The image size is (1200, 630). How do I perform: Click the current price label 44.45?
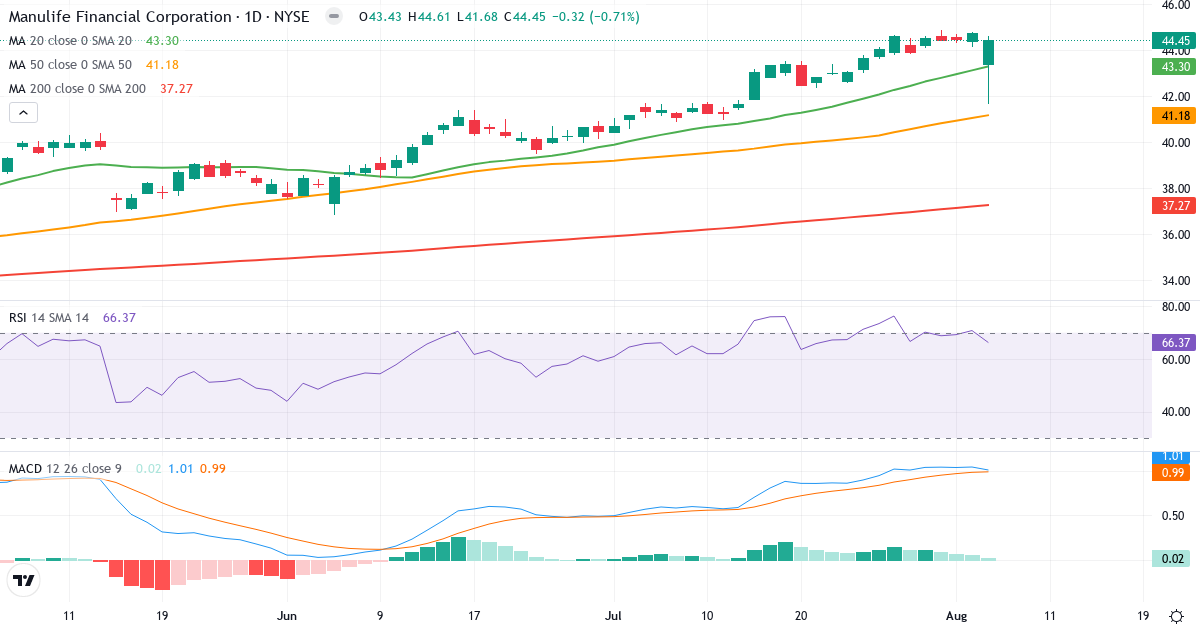pyautogui.click(x=1173, y=41)
